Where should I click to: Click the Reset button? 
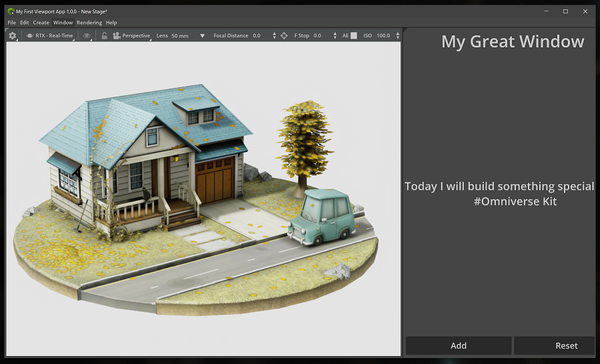pyautogui.click(x=554, y=346)
